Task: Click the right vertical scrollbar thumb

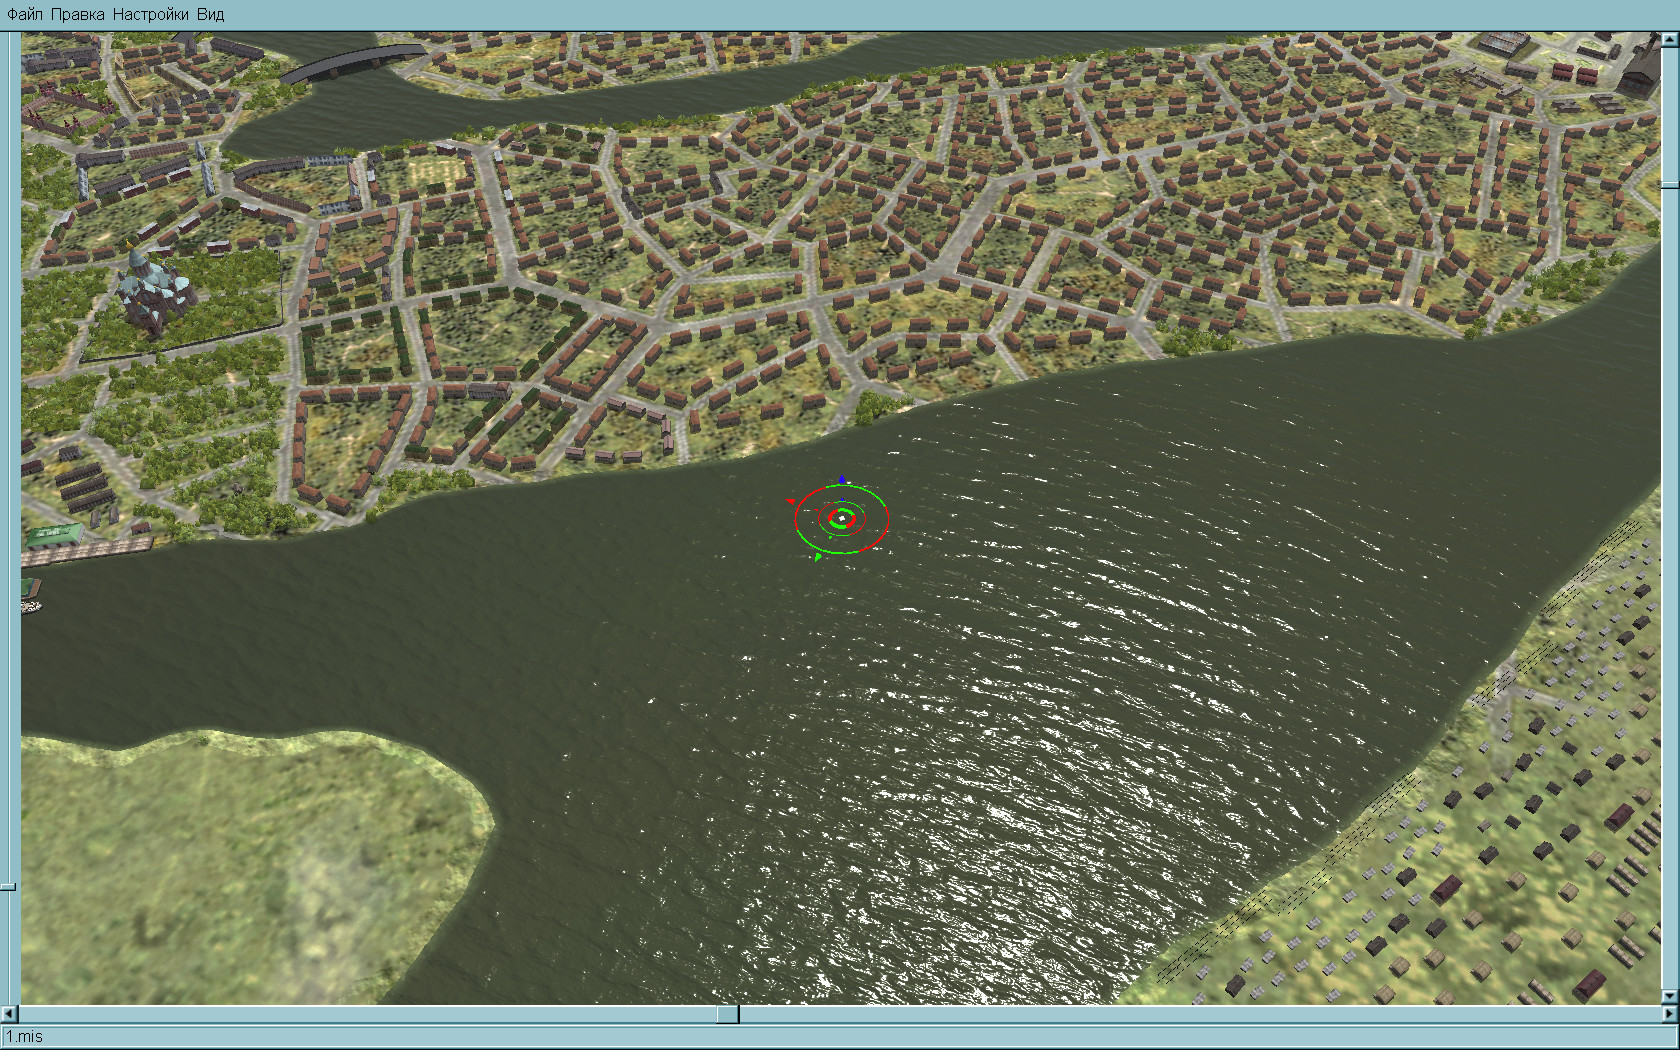Action: 1670,186
